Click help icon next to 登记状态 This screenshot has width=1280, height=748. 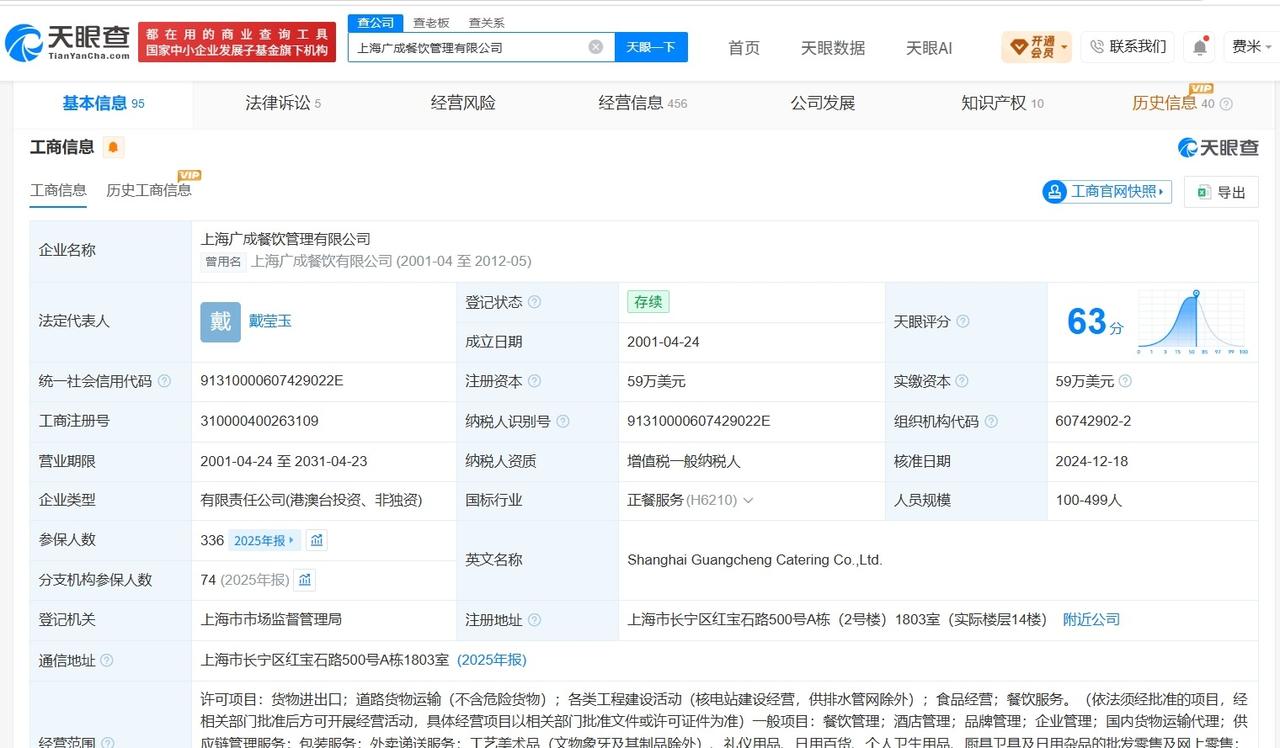[534, 302]
